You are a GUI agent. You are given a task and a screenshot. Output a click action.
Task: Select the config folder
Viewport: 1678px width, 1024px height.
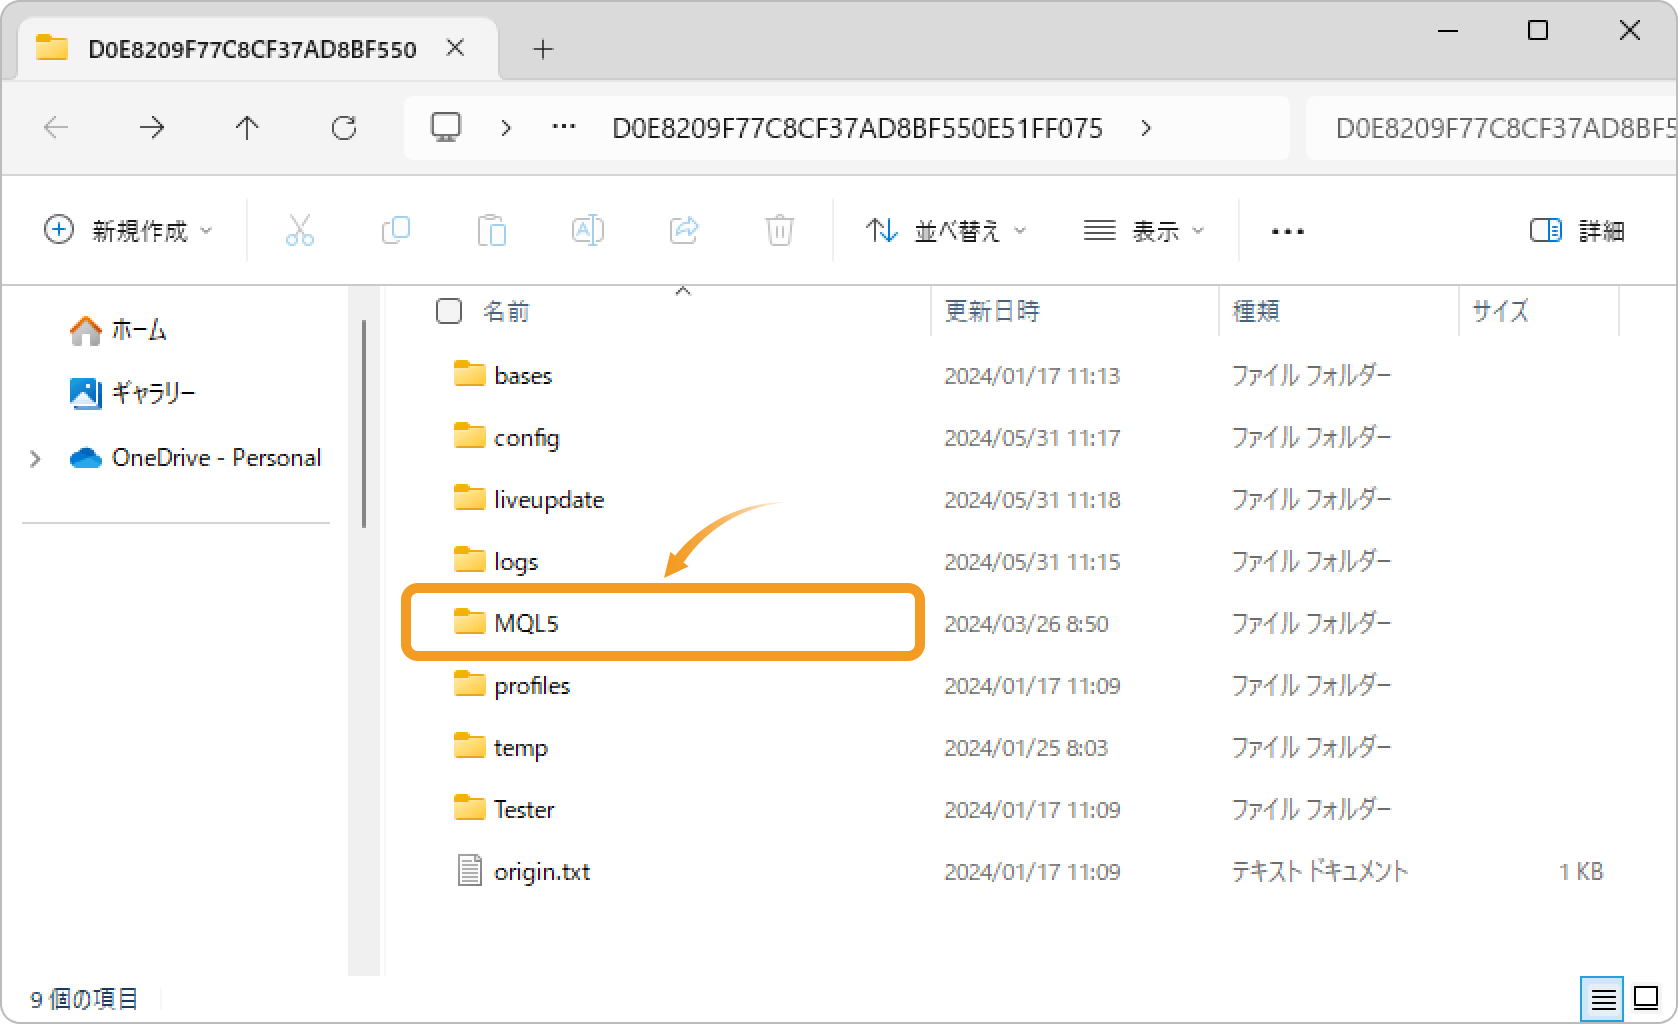pos(526,438)
